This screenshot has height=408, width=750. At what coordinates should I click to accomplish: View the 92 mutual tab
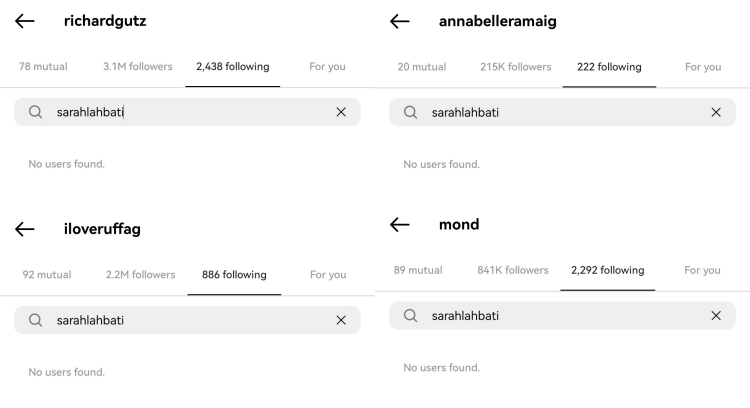(47, 275)
